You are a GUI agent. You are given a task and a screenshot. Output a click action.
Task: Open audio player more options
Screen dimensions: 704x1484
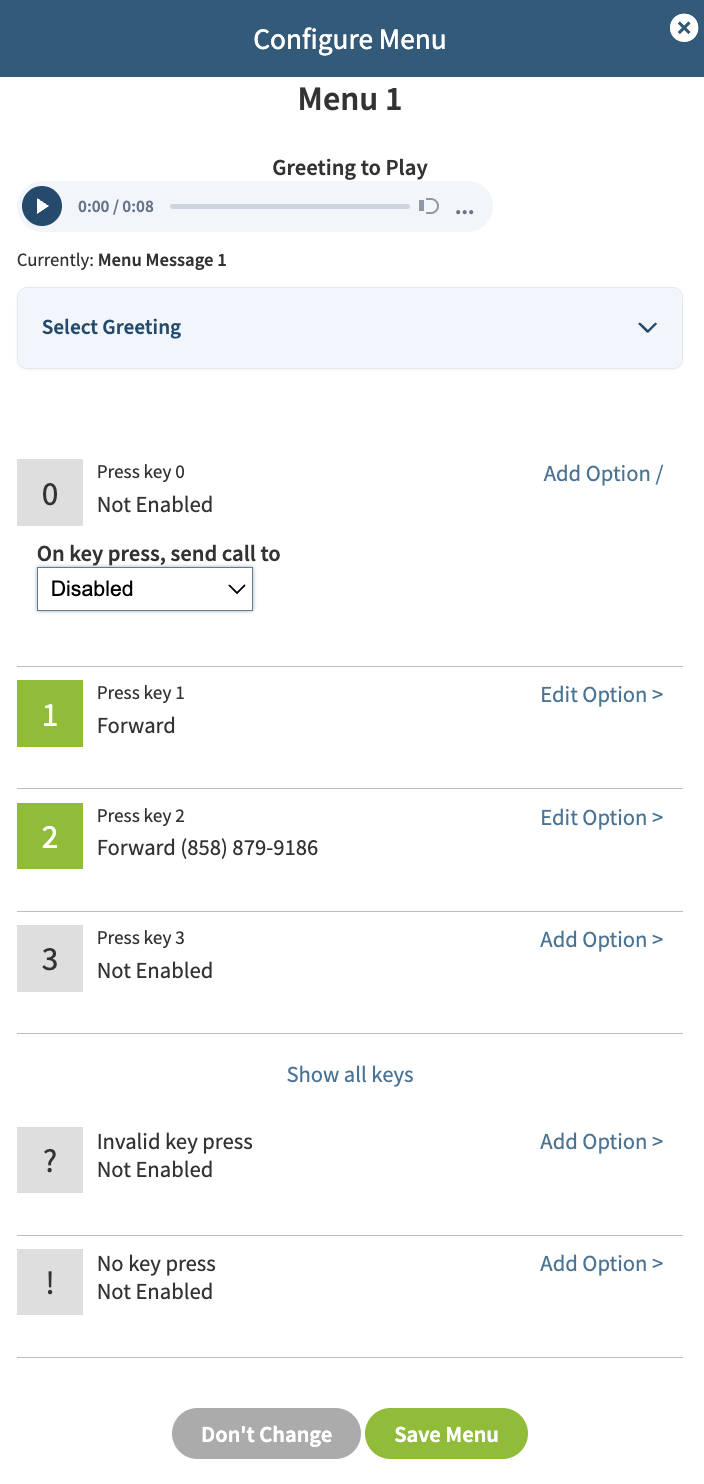tap(464, 208)
